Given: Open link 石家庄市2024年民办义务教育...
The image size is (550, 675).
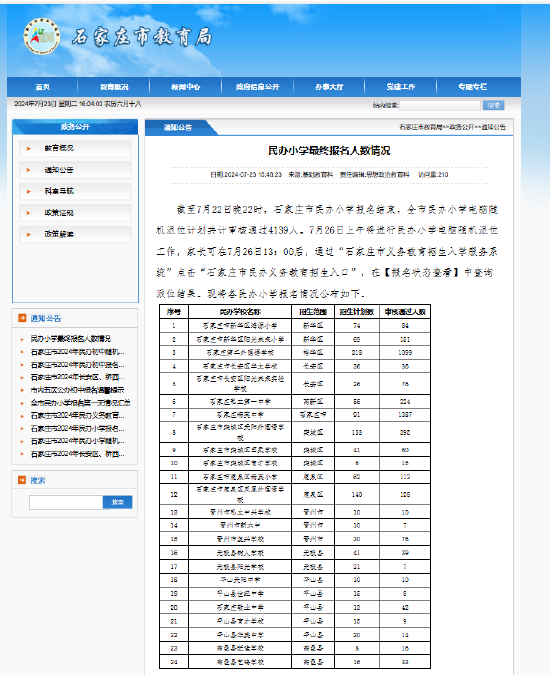Looking at the screenshot, I should click(x=77, y=416).
